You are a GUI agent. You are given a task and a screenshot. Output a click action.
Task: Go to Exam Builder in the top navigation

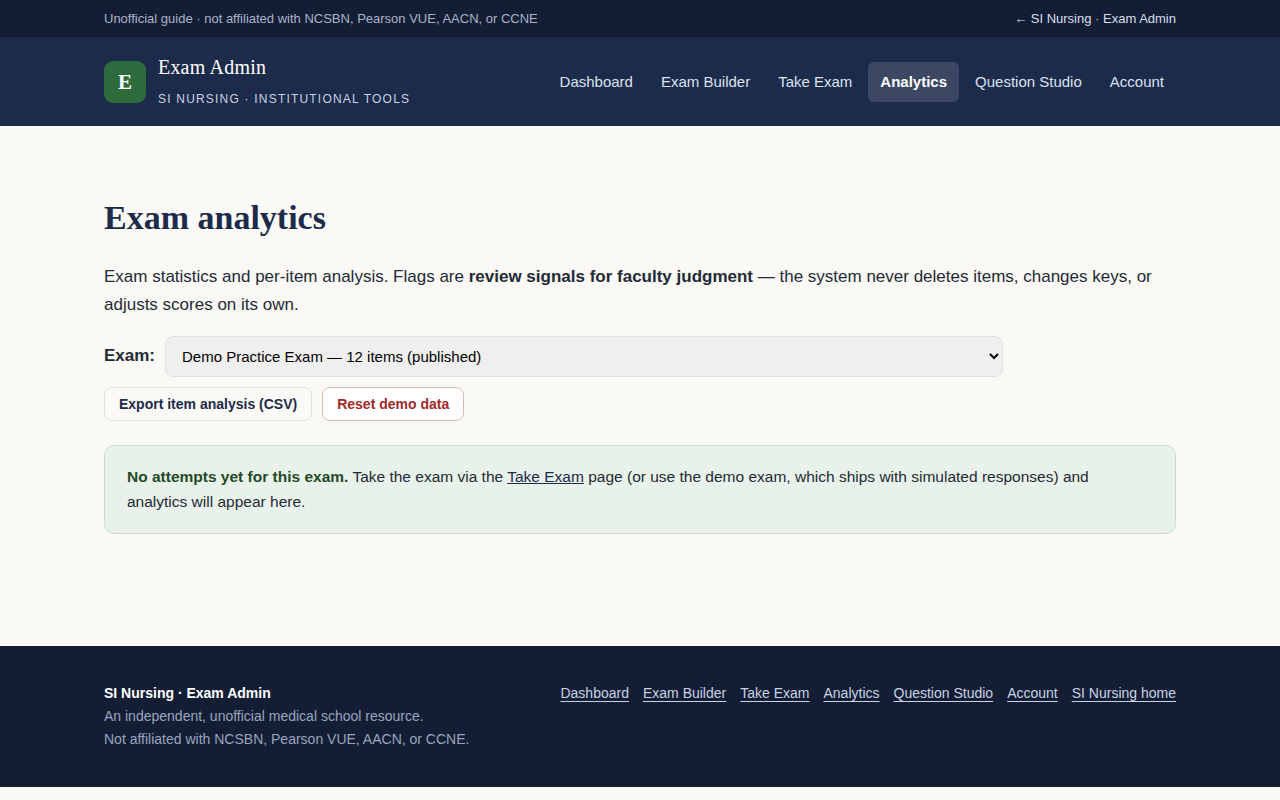705,82
